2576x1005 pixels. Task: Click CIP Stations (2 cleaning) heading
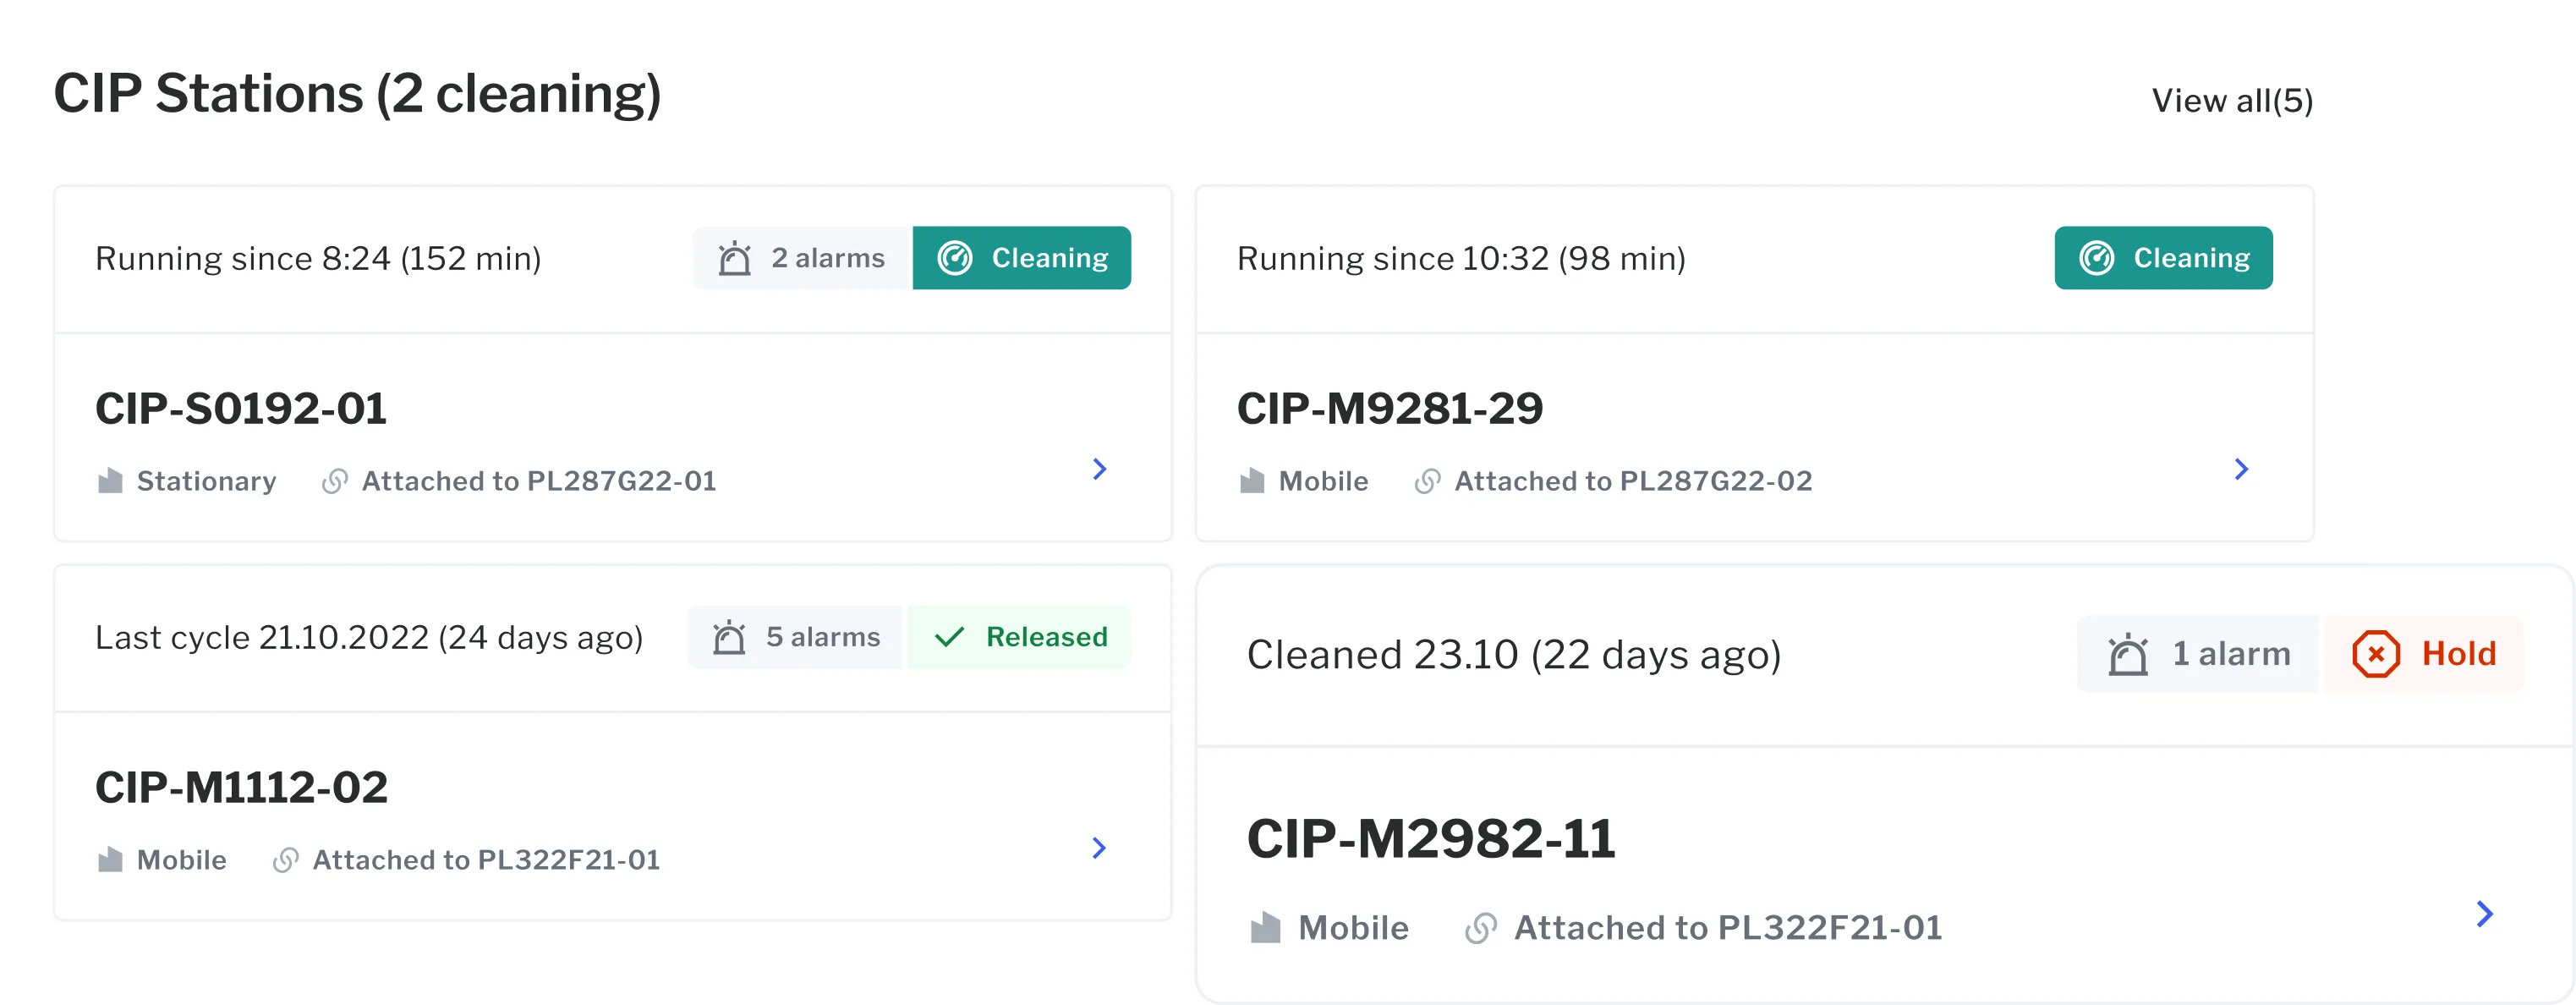tap(357, 94)
